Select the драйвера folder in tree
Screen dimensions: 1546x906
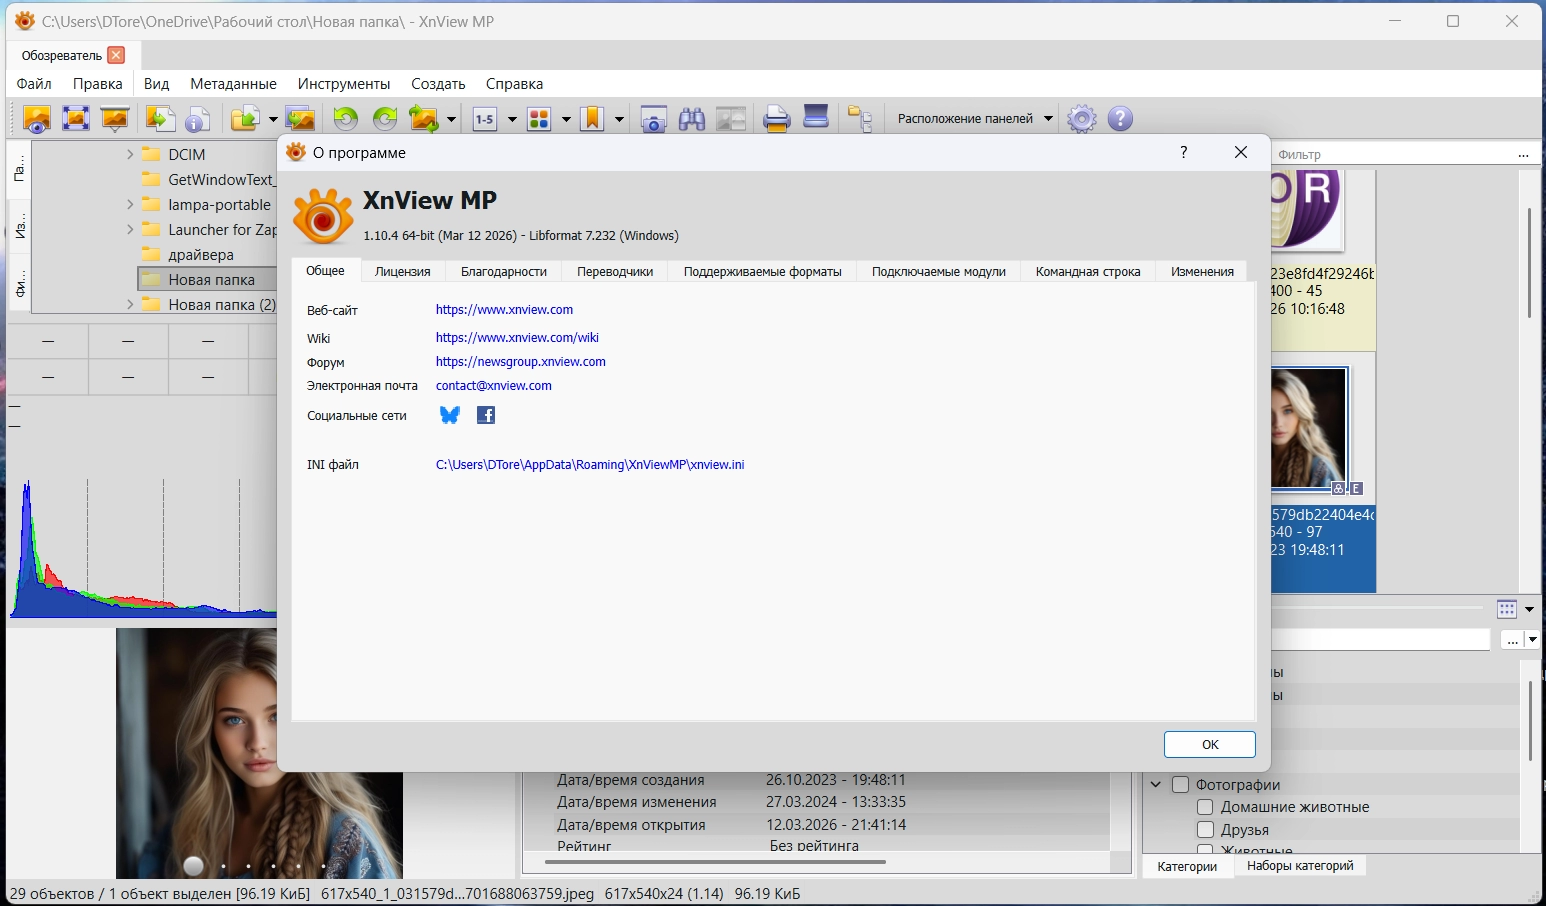(201, 254)
